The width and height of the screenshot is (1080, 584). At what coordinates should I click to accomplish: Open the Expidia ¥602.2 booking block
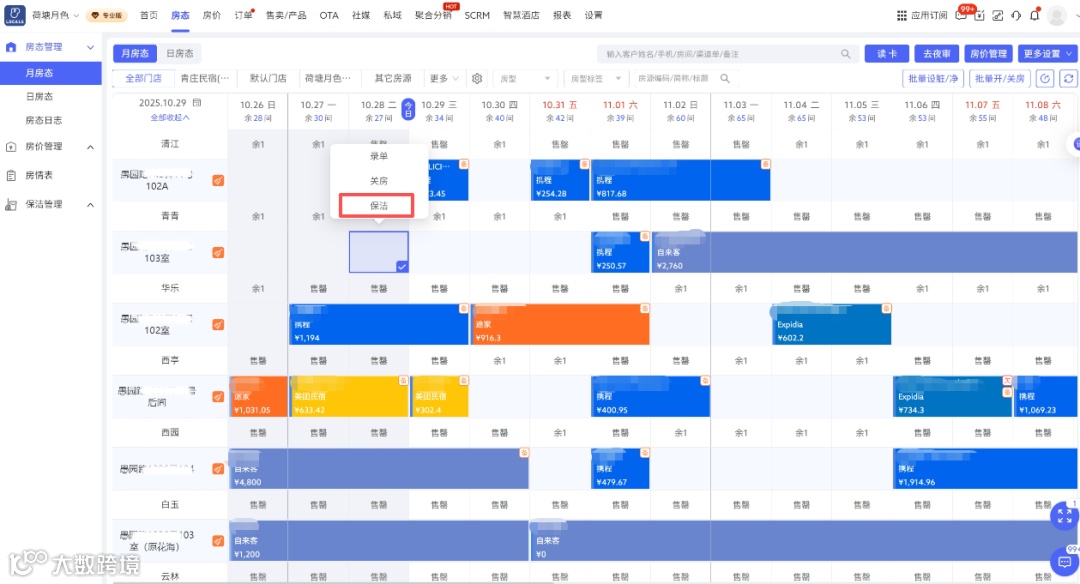pos(831,324)
